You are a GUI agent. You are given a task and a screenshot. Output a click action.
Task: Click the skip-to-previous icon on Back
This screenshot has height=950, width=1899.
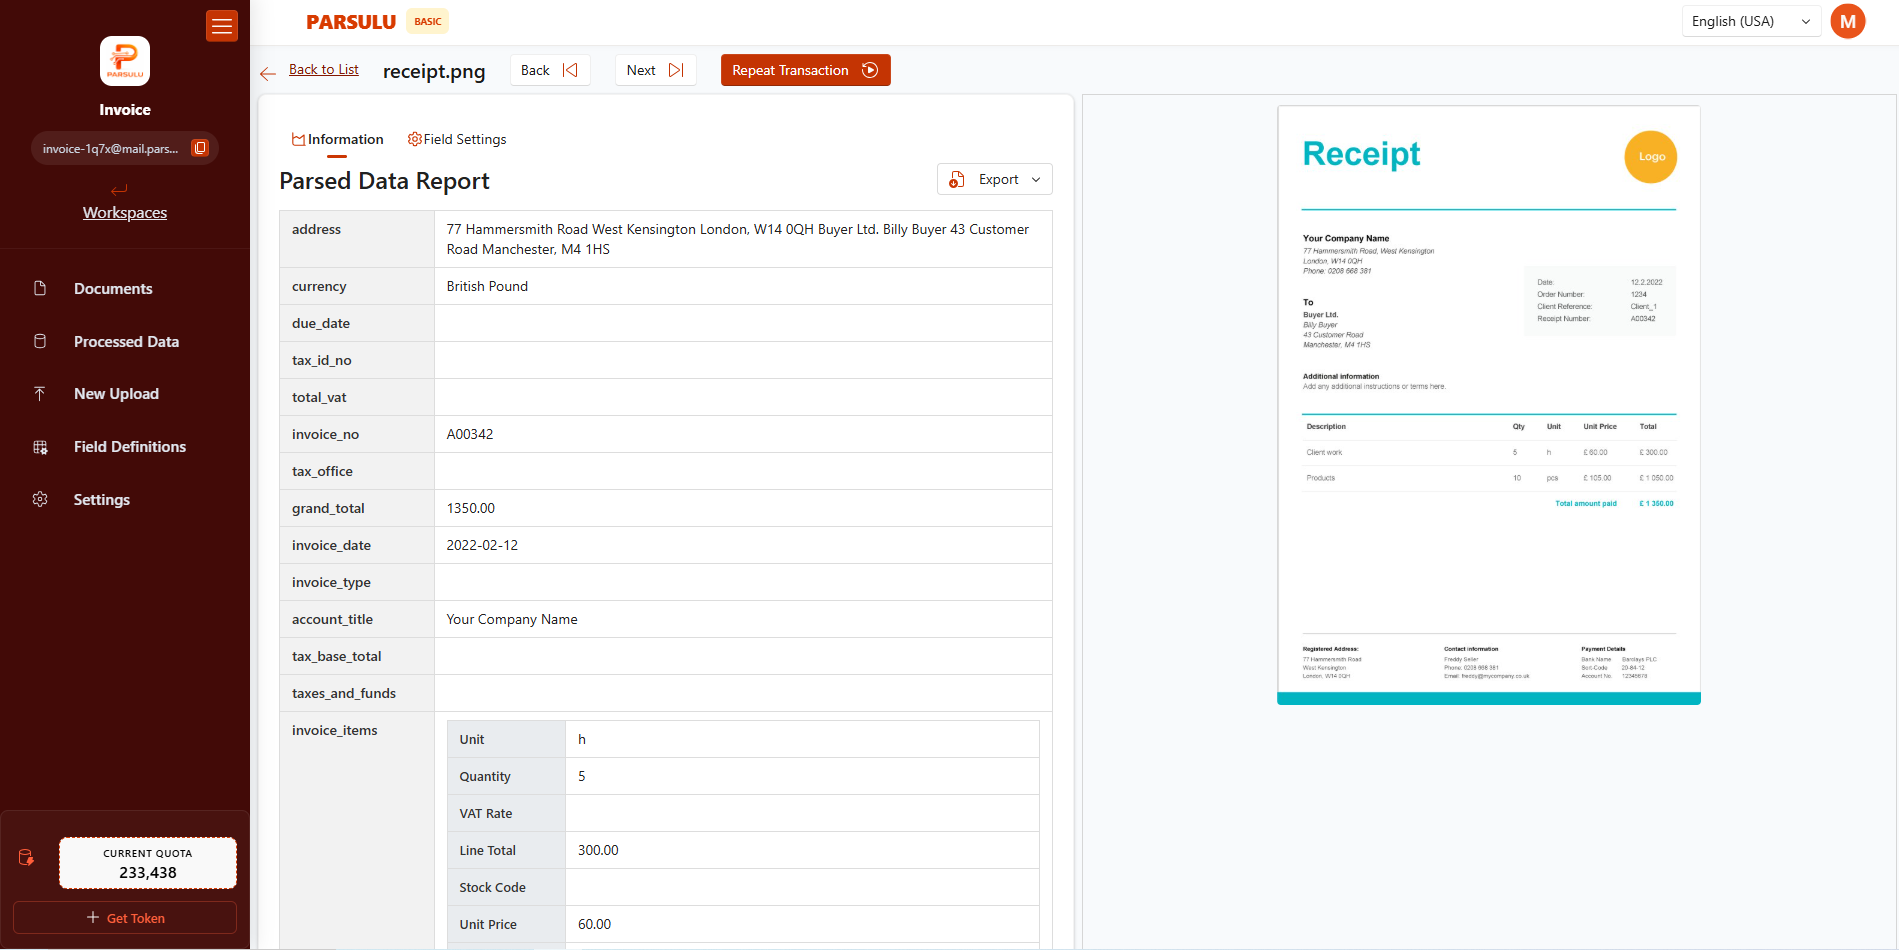[x=571, y=70]
